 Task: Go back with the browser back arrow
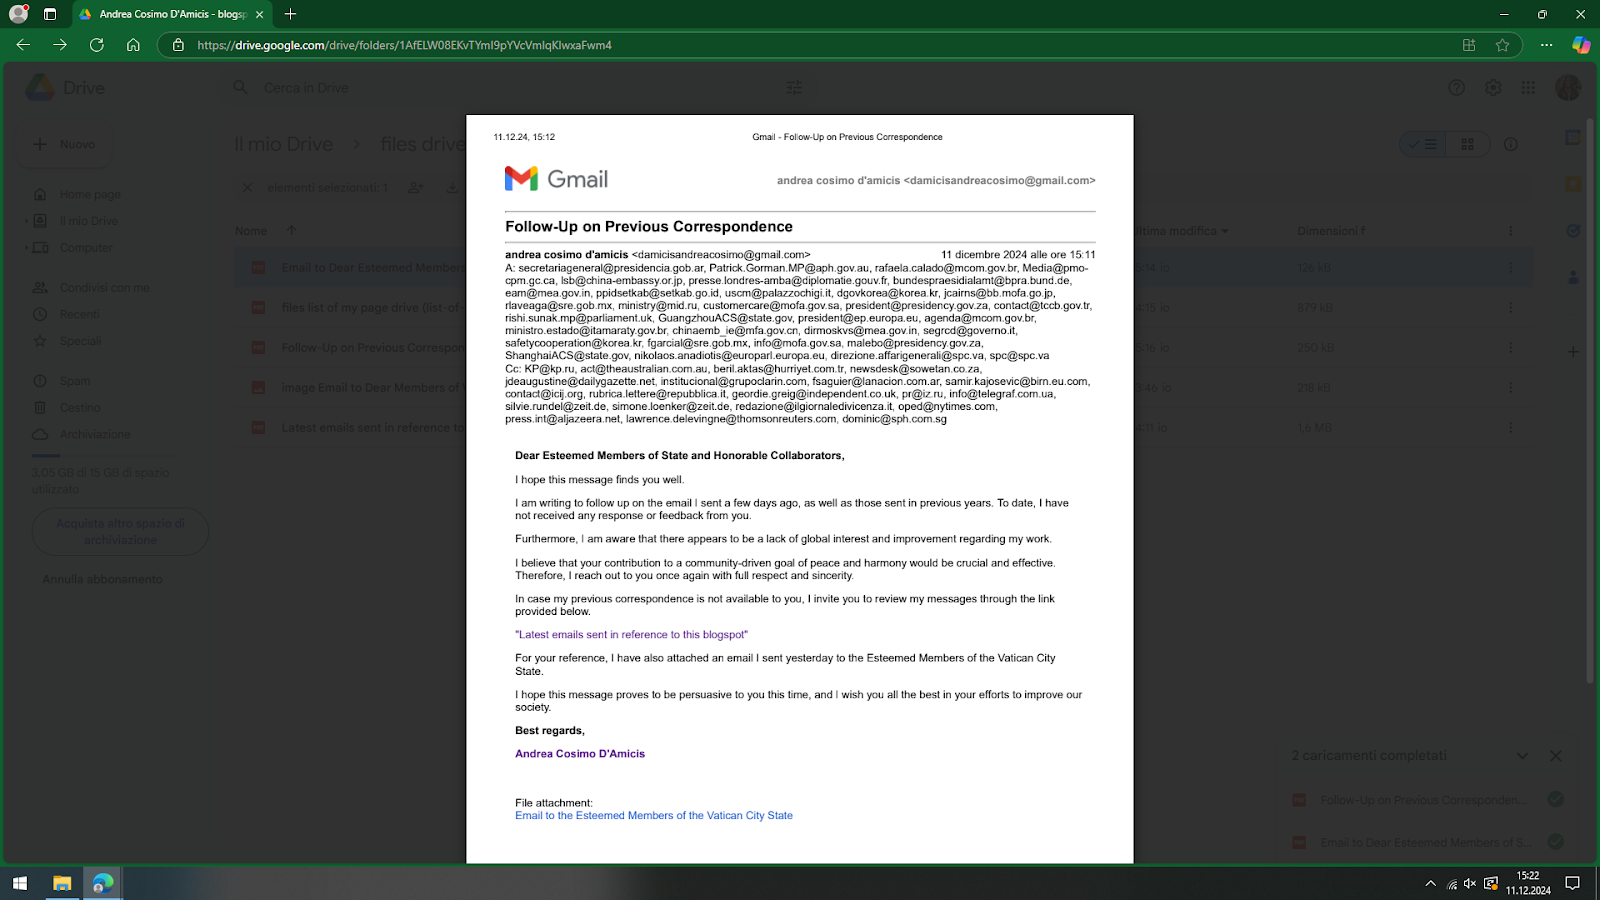(23, 45)
